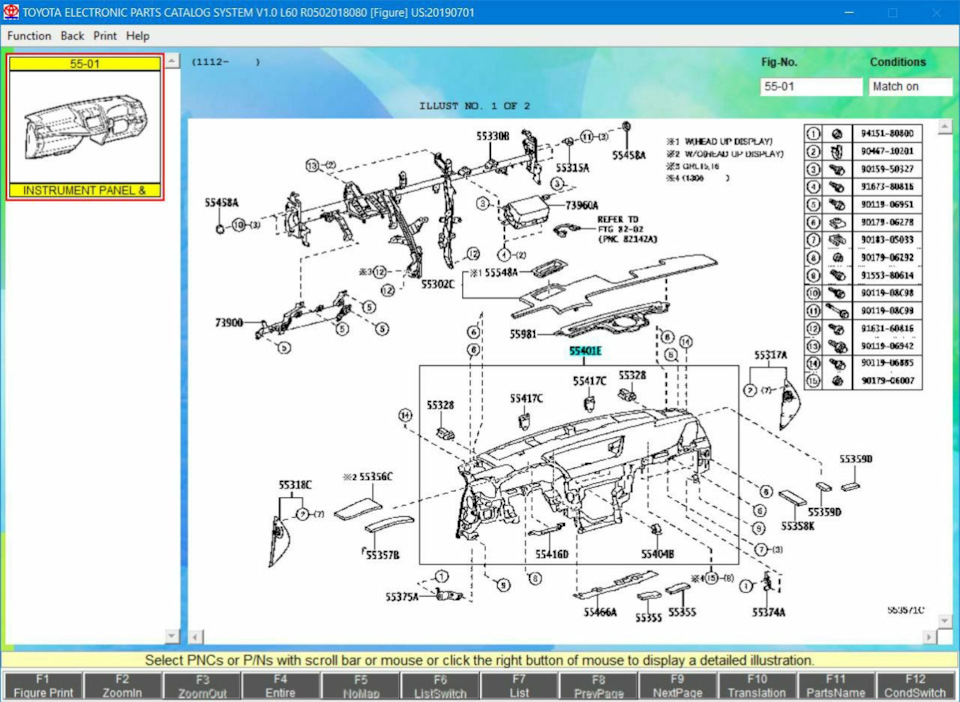The width and height of the screenshot is (960, 702).
Task: Click inside the Fig-No input field
Action: click(810, 87)
